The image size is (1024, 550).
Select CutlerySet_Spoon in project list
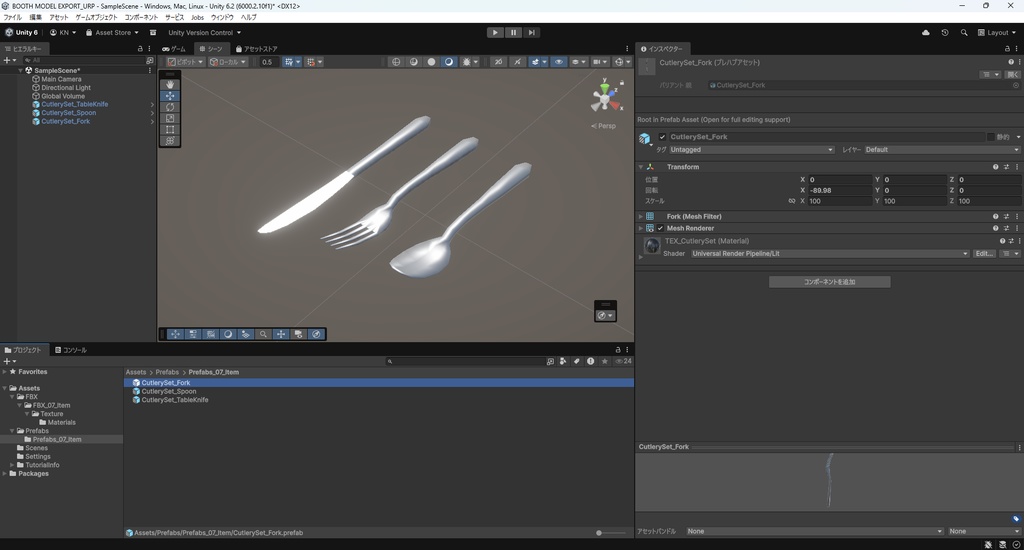(379, 391)
